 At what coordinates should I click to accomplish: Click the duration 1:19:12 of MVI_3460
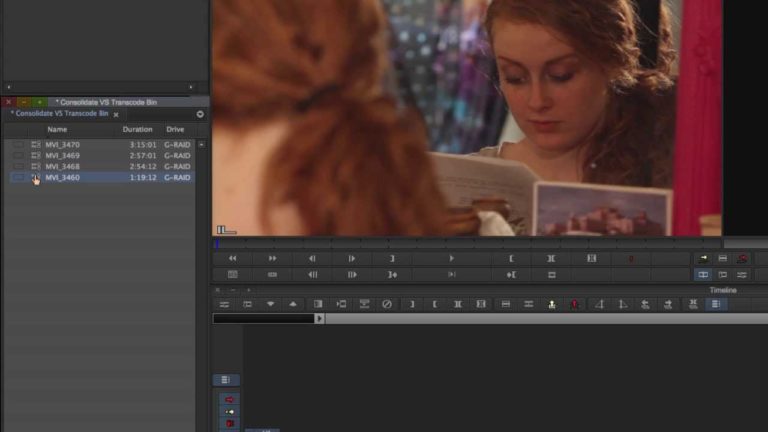click(143, 177)
